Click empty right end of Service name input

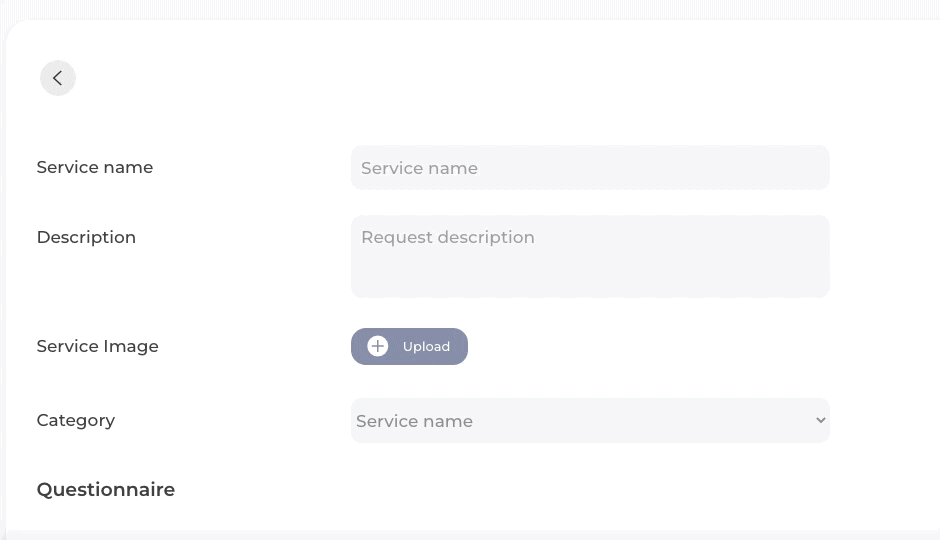point(790,168)
